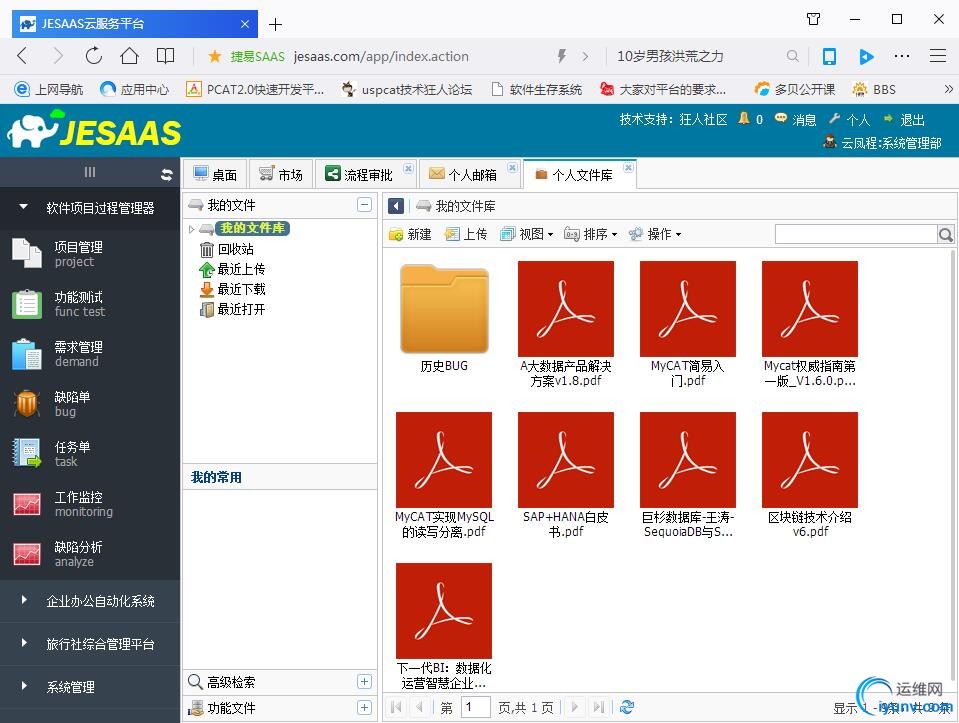
Task: Expand 我的文件库 tree node arrow
Action: pos(191,229)
